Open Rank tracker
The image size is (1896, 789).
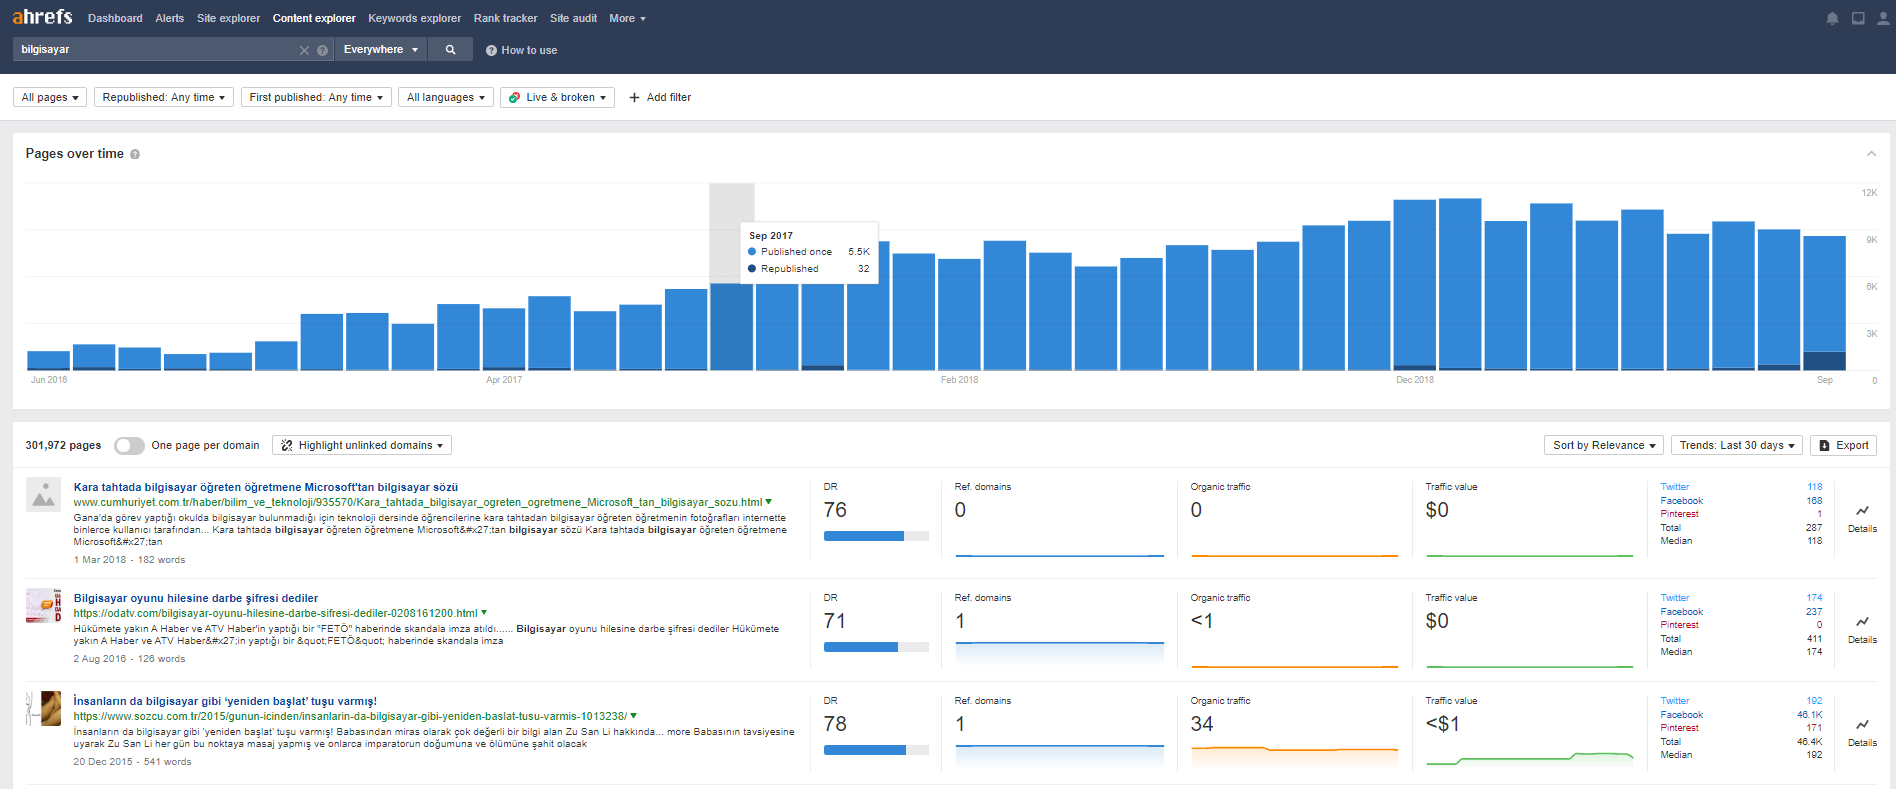(x=505, y=18)
